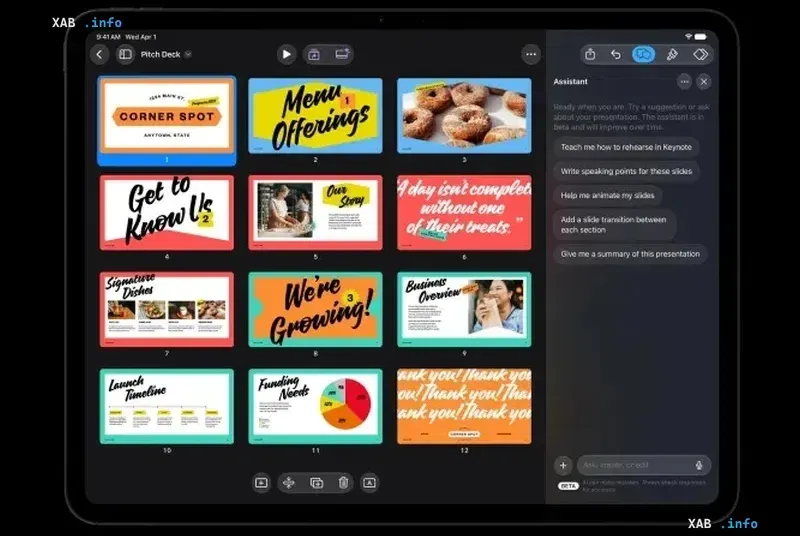The image size is (800, 536).
Task: Select the quote slide 6
Action: [464, 213]
